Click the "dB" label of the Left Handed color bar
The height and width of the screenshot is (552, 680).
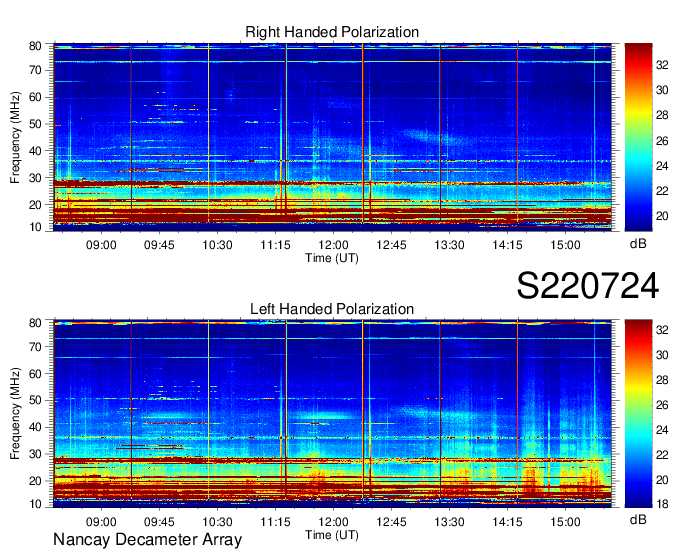pyautogui.click(x=638, y=519)
